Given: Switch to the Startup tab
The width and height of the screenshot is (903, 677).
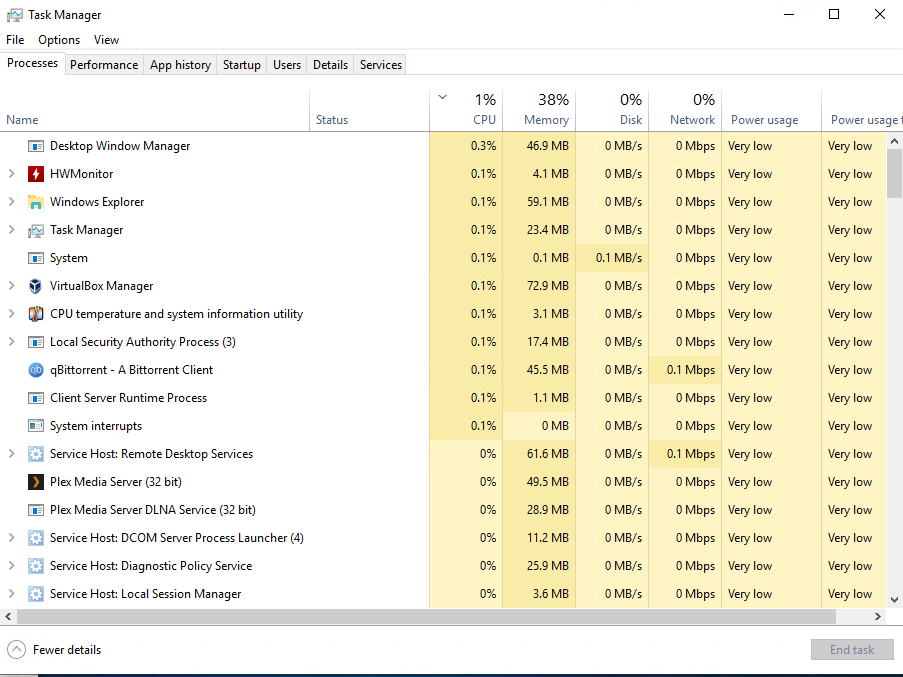Looking at the screenshot, I should (x=242, y=65).
